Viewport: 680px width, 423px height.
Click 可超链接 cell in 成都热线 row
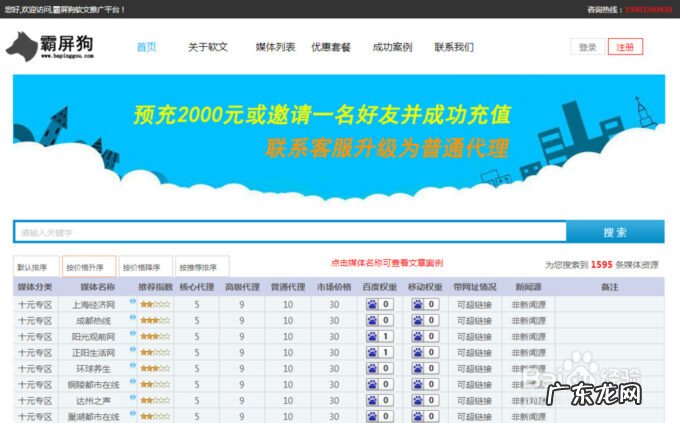pyautogui.click(x=474, y=321)
